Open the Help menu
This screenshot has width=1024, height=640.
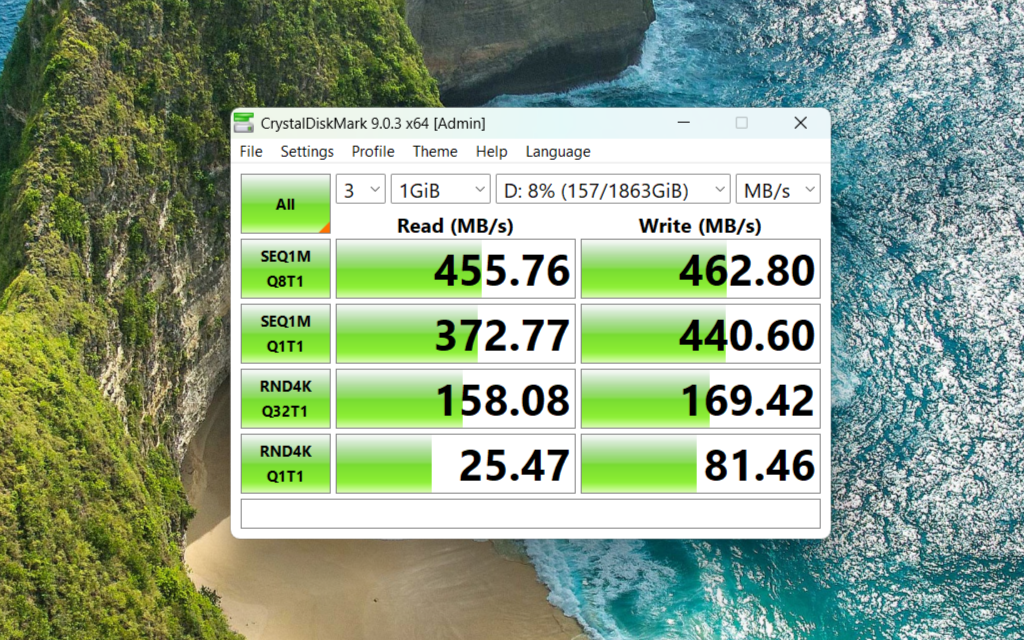491,152
